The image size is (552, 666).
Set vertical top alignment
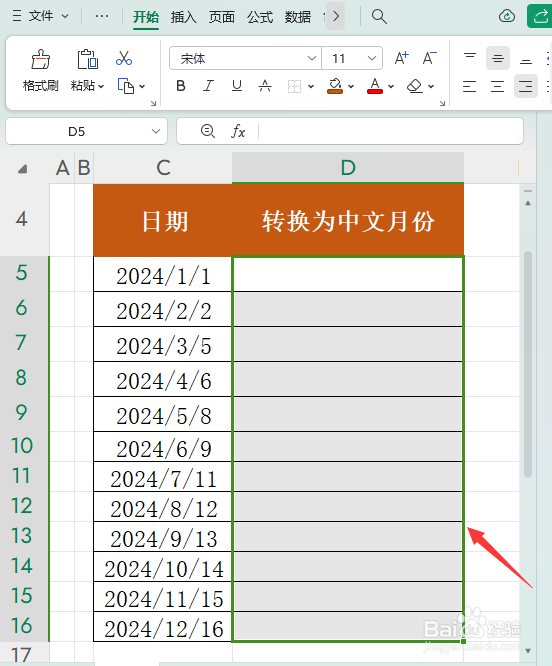pyautogui.click(x=470, y=58)
